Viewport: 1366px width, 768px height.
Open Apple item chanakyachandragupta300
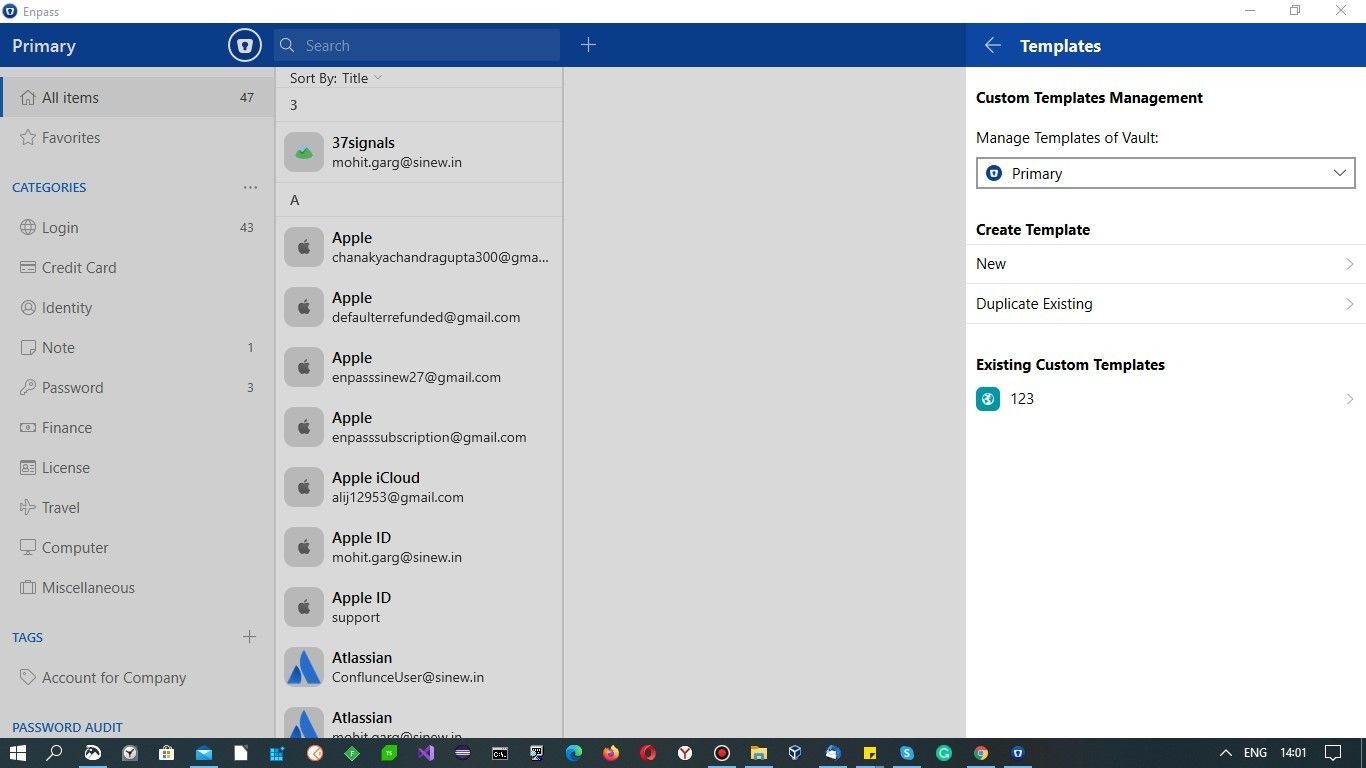[x=419, y=247]
